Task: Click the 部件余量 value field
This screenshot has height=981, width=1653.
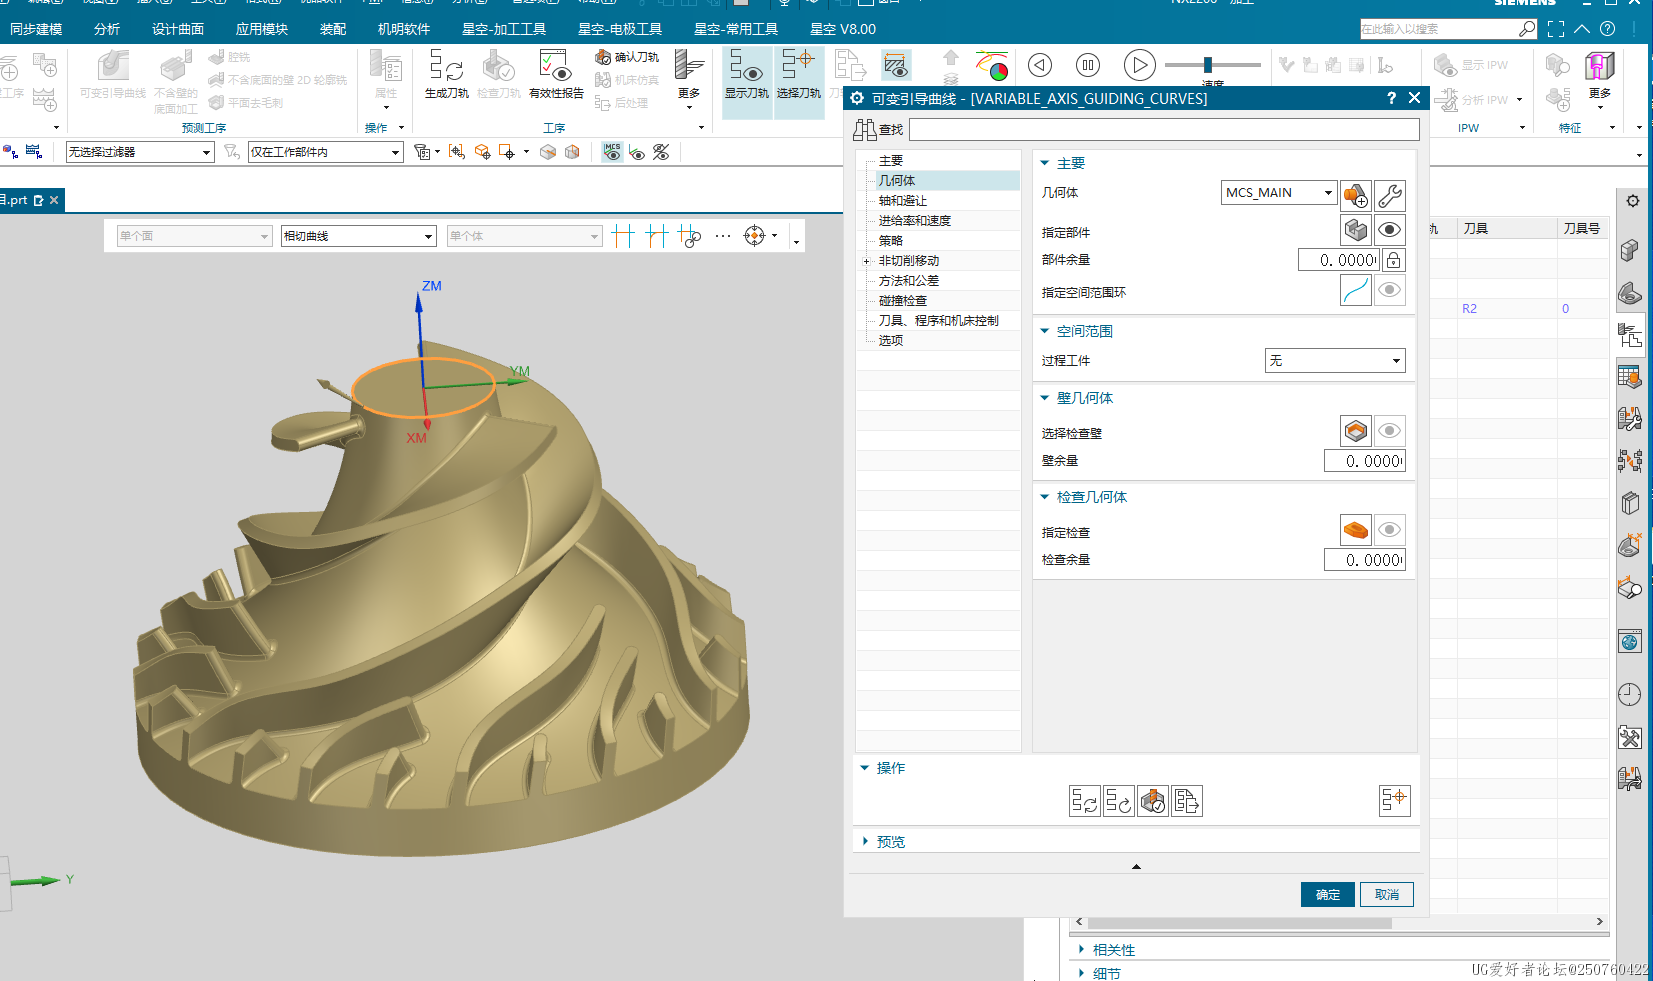Action: [x=1339, y=260]
